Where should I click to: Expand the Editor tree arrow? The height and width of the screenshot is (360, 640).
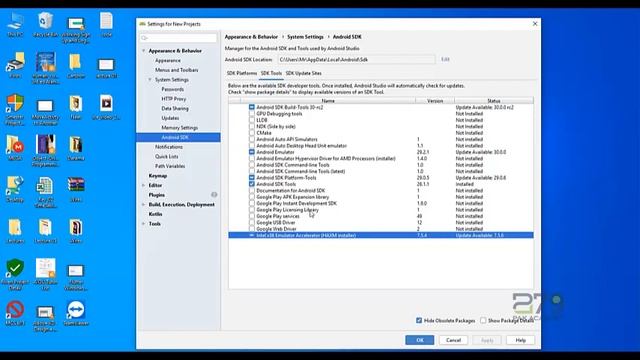click(x=144, y=185)
